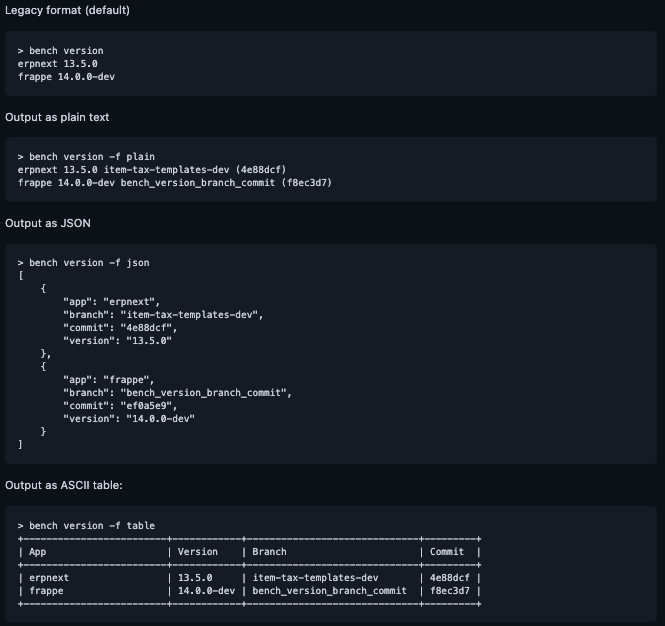Click the JSON line "version": "14.0.0-dev"
This screenshot has height=626, width=665.
(129, 419)
